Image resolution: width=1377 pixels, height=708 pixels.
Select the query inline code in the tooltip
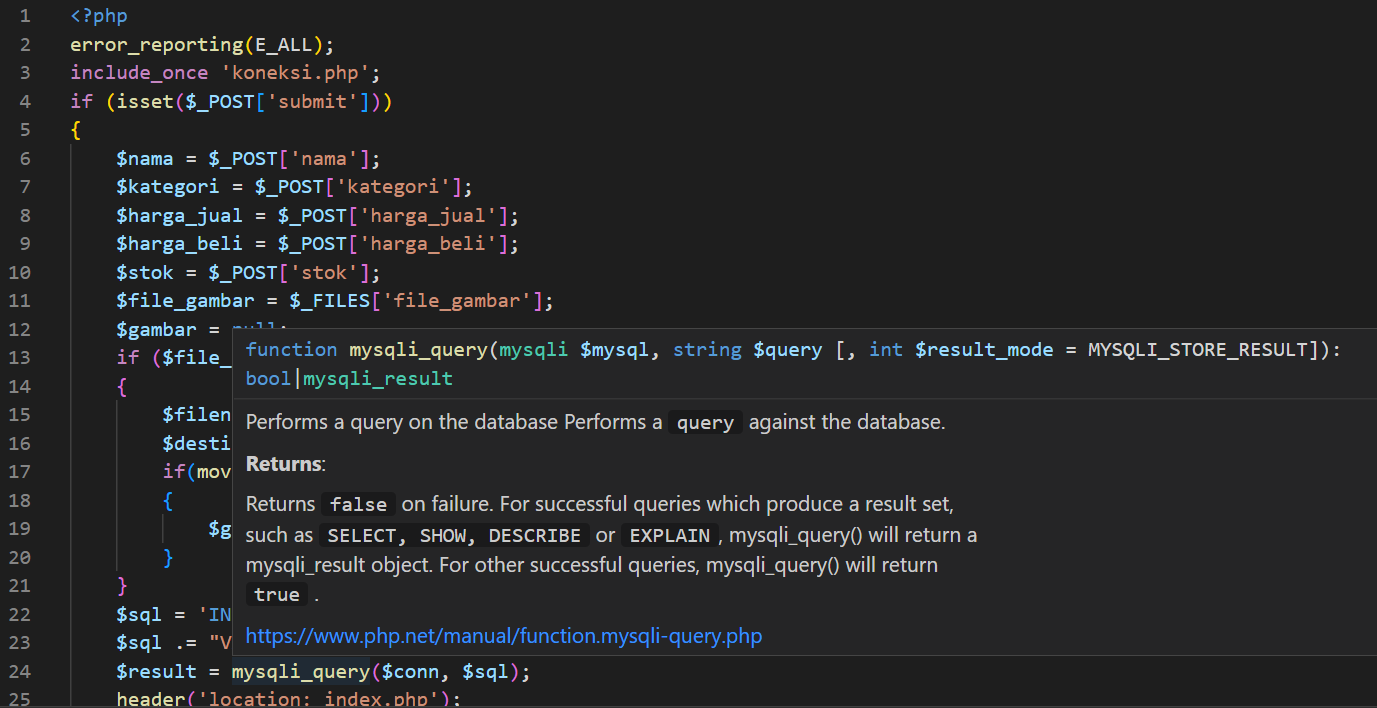click(704, 422)
